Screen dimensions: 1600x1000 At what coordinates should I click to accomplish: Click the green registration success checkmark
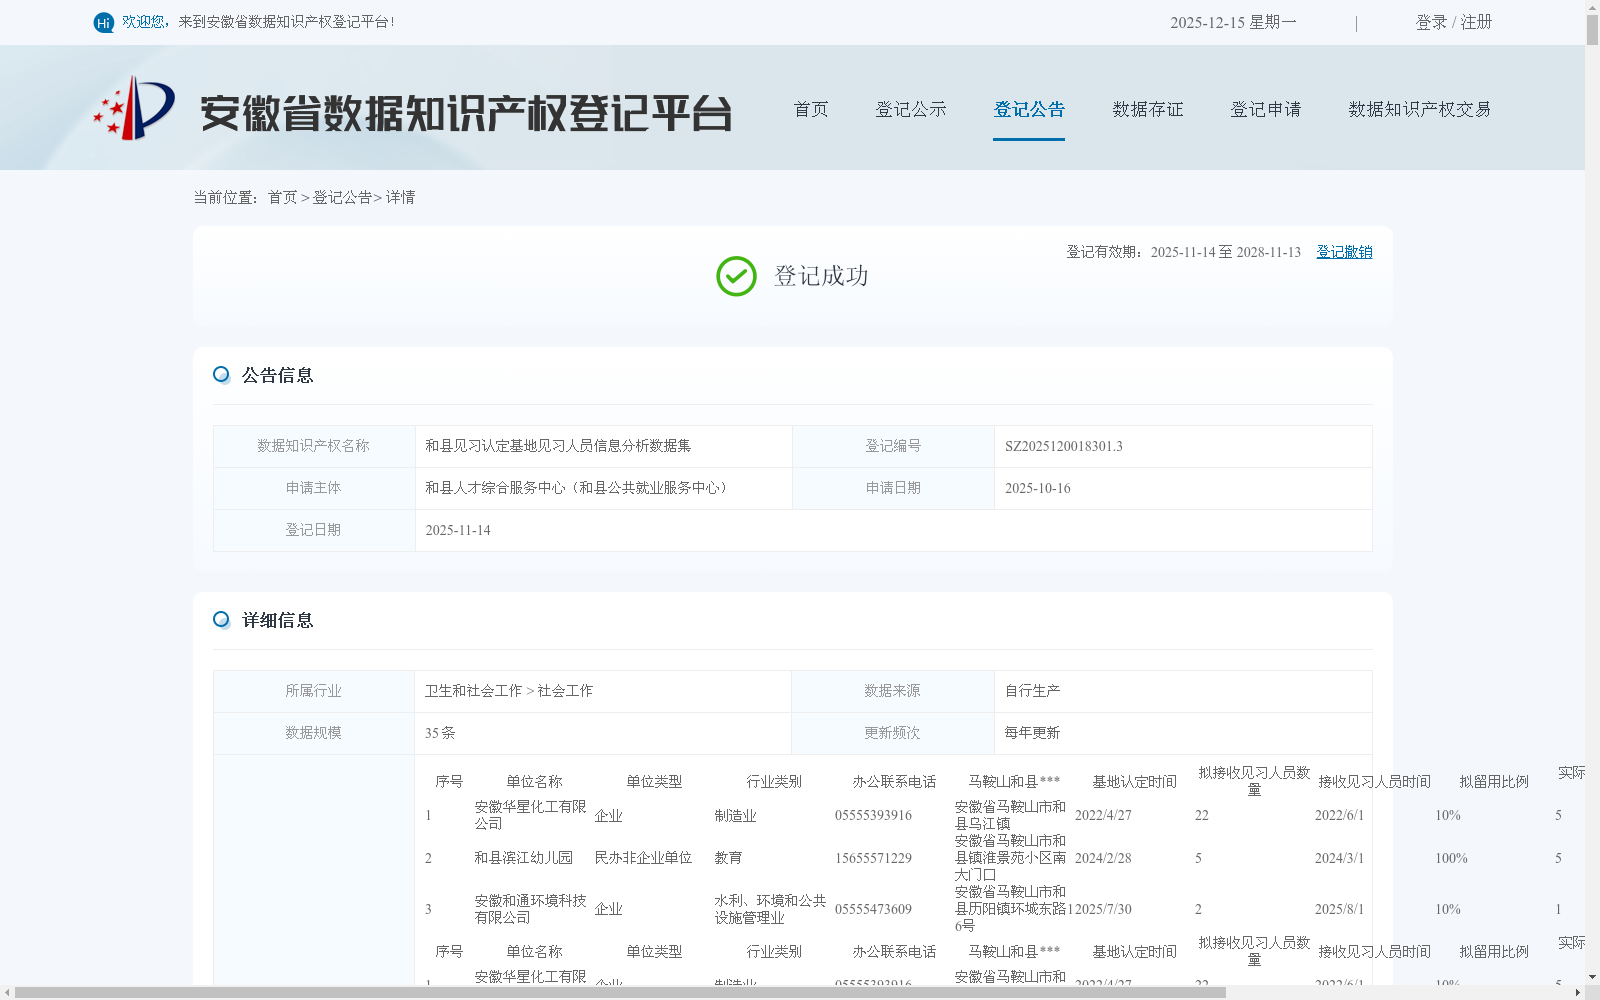(x=737, y=275)
